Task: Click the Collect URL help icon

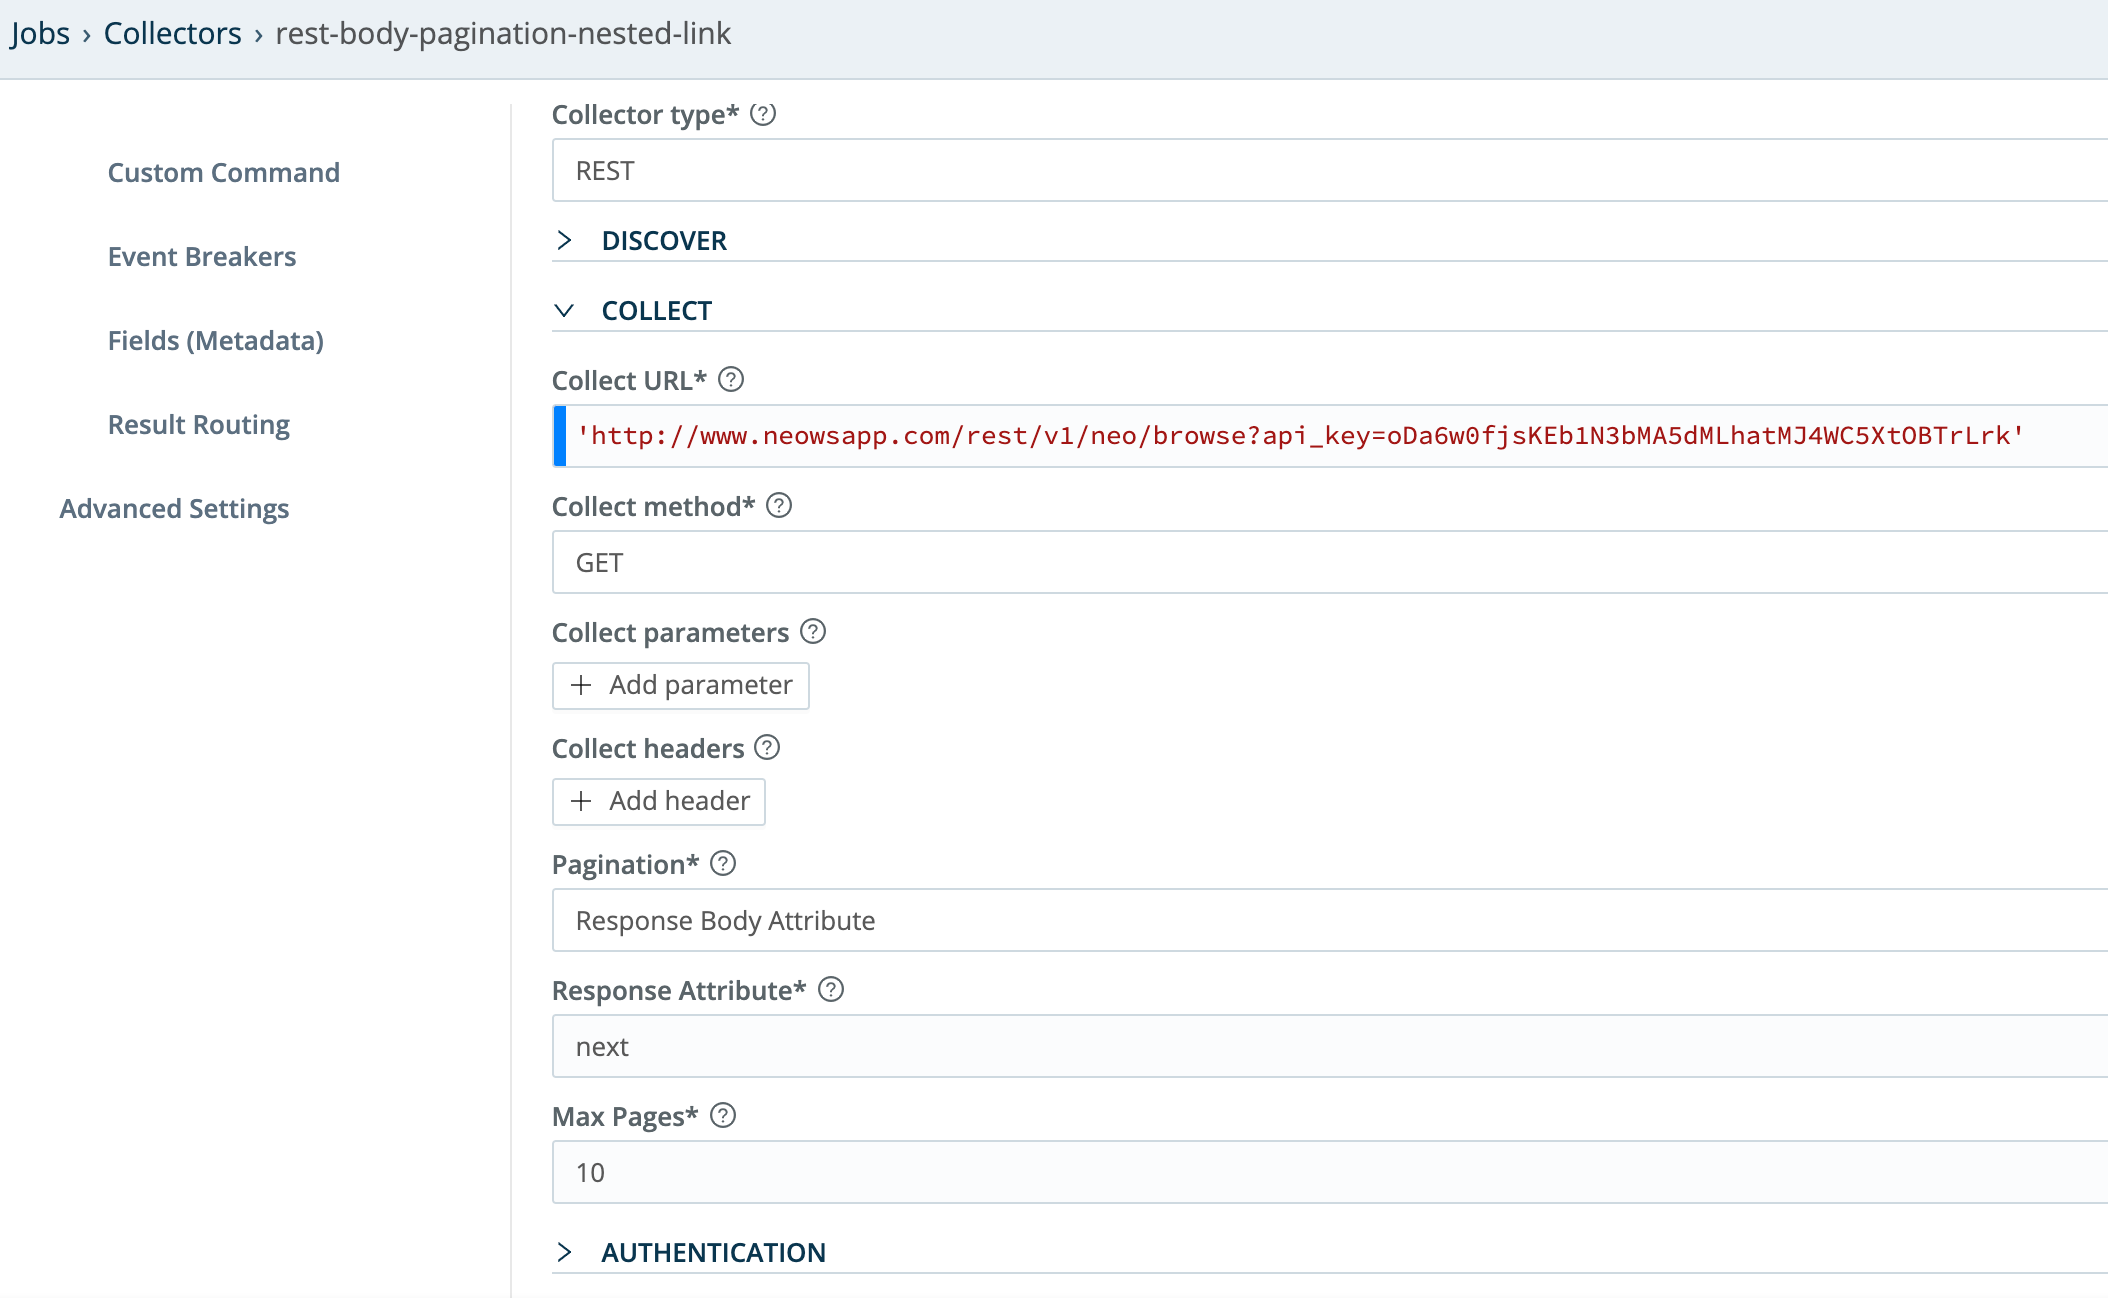Action: (730, 379)
